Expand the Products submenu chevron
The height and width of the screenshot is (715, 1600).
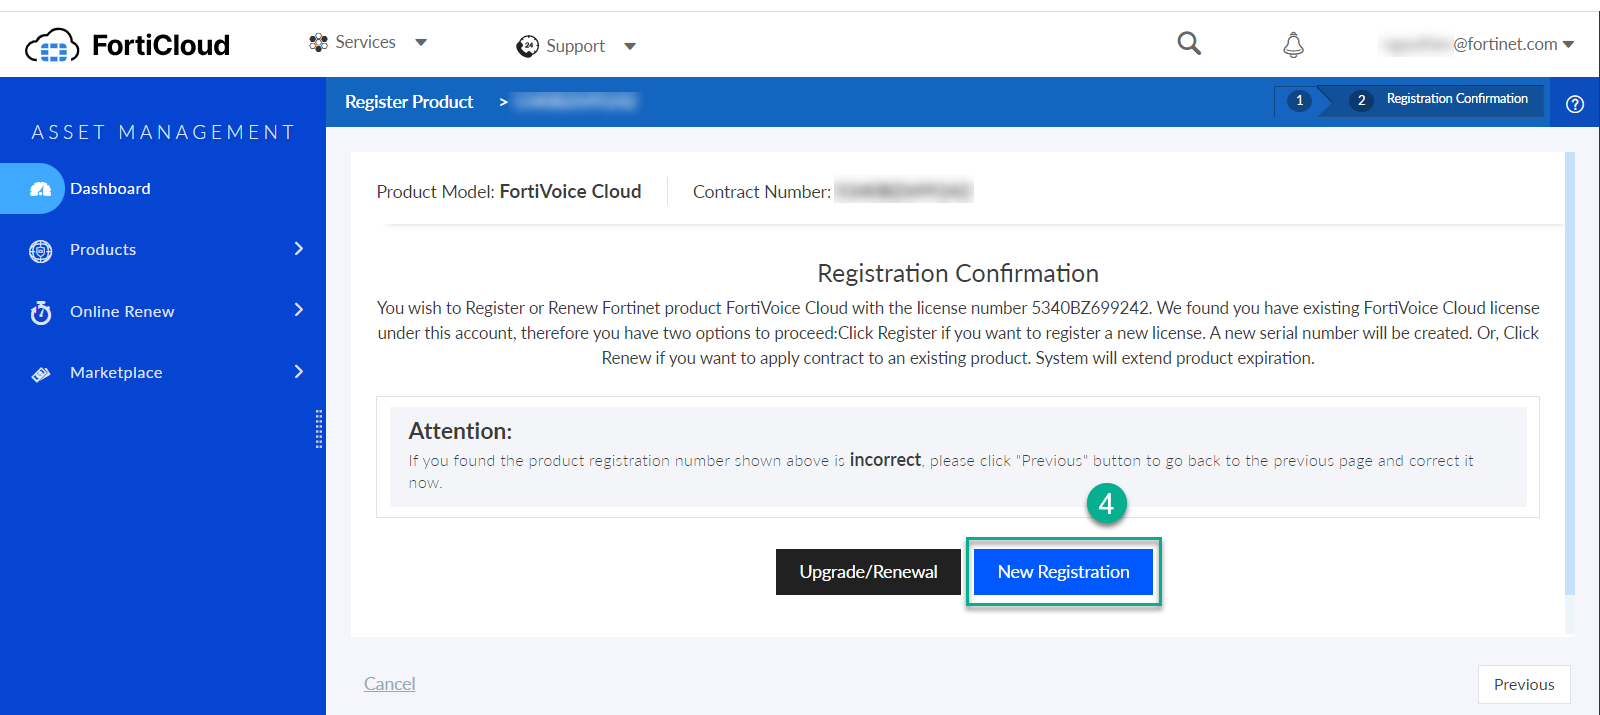[x=298, y=249]
